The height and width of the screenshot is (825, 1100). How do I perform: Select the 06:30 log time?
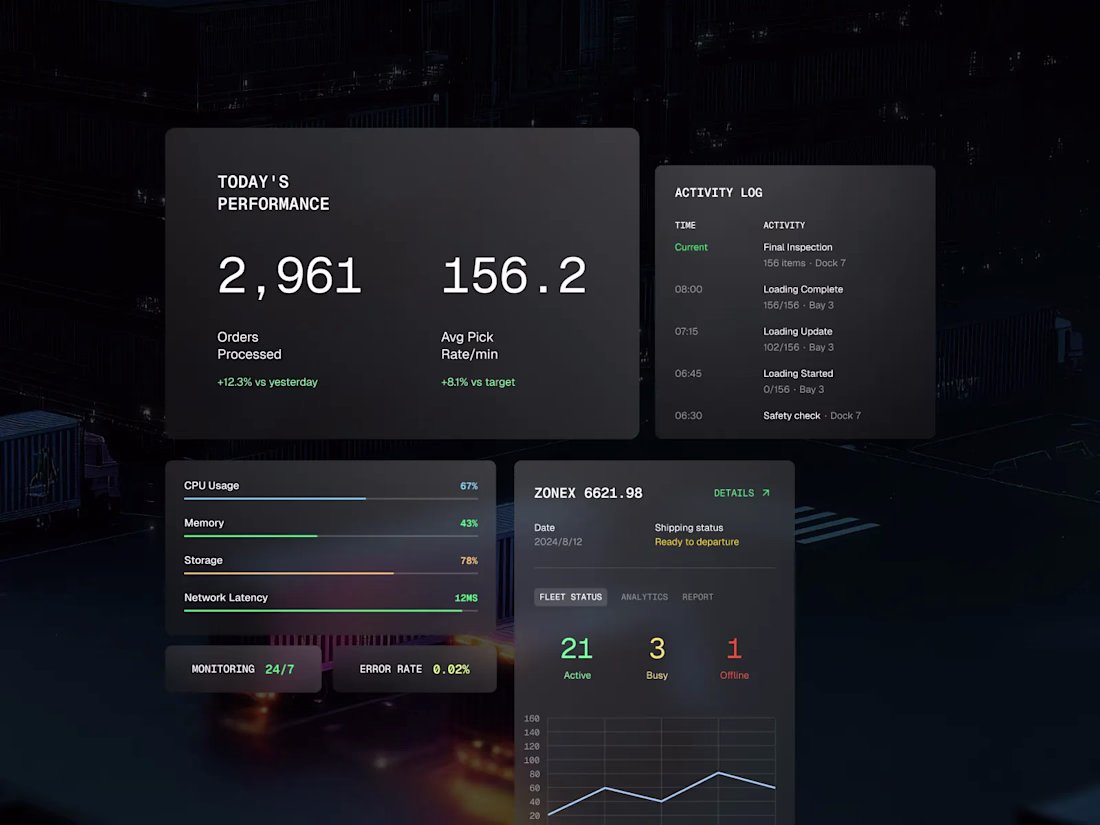tap(688, 415)
